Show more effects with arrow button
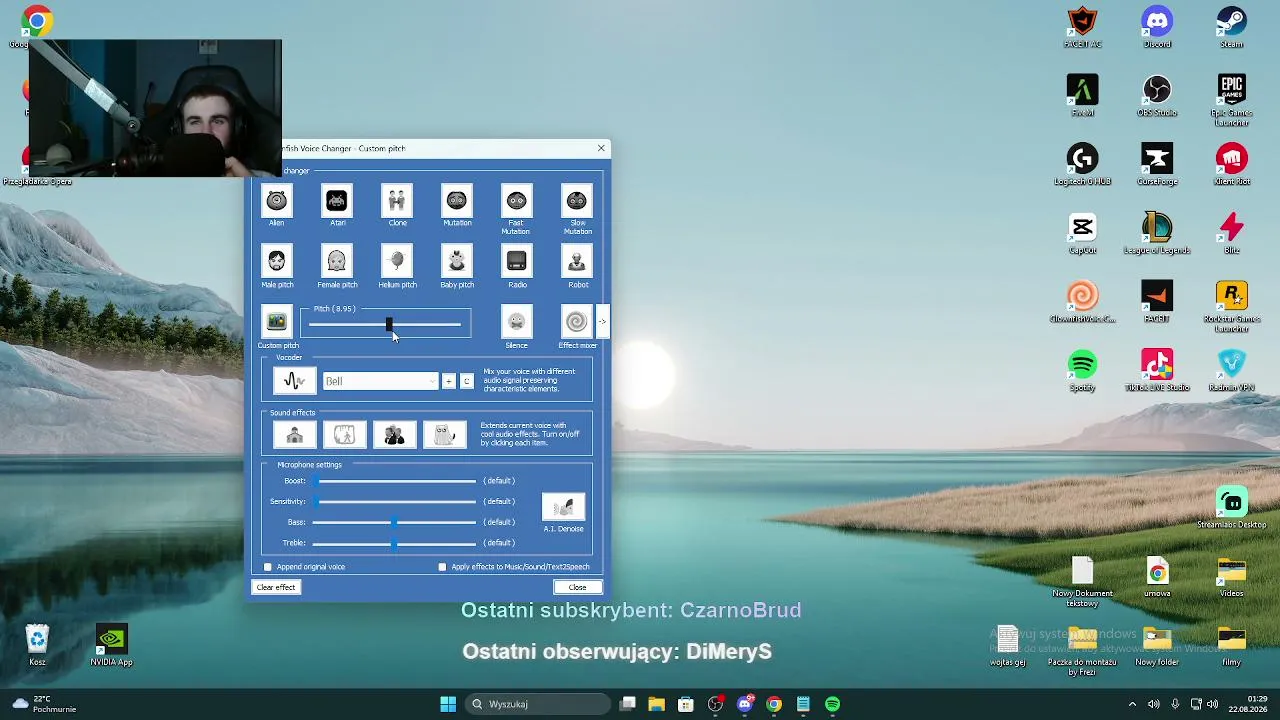Screen dimensions: 1280x720 [x=602, y=322]
